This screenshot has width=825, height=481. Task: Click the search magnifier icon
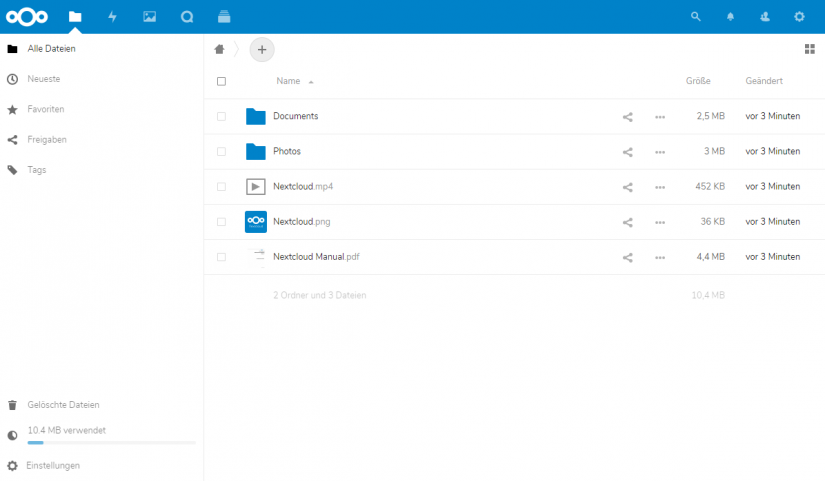(x=697, y=17)
